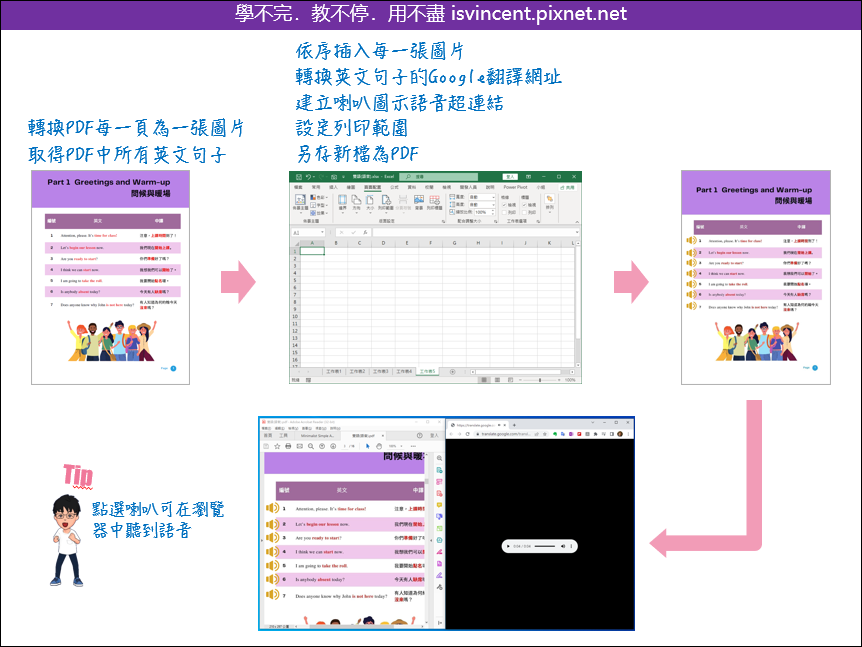Open the Power Pivot ribbon tab
This screenshot has width=862, height=647.
515,187
